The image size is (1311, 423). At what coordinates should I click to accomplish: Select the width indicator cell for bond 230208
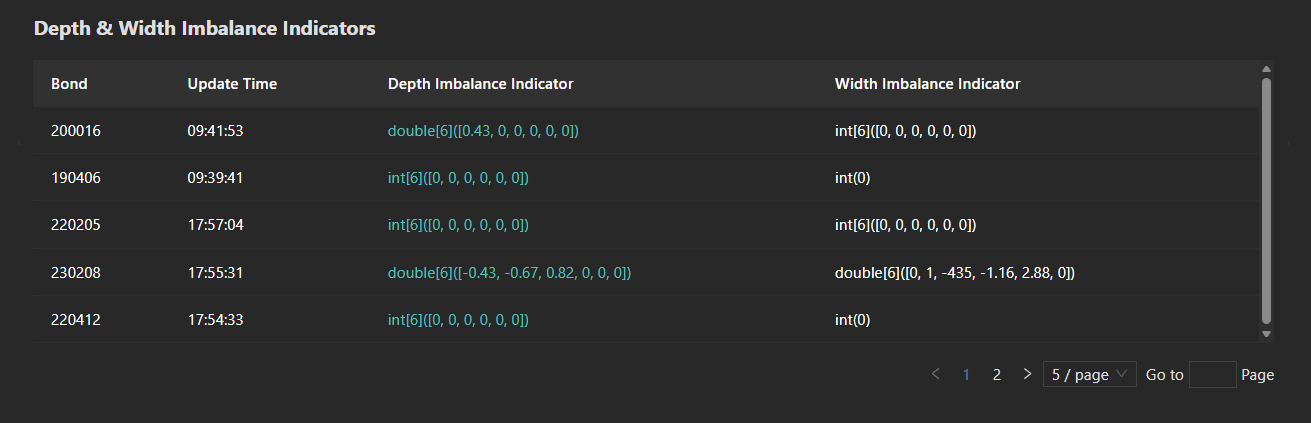[954, 272]
